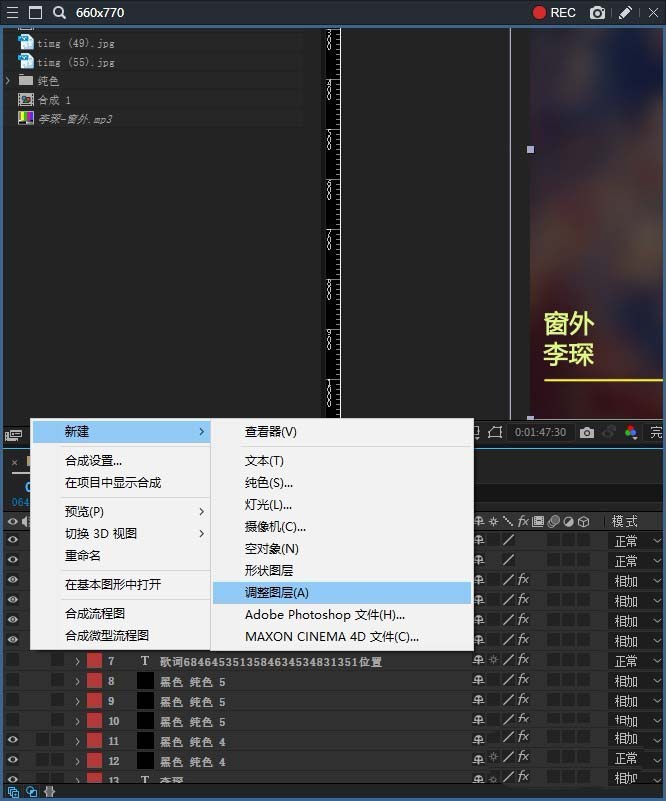Click the red label color swatch of layer 9
This screenshot has height=801, width=666.
[94, 700]
